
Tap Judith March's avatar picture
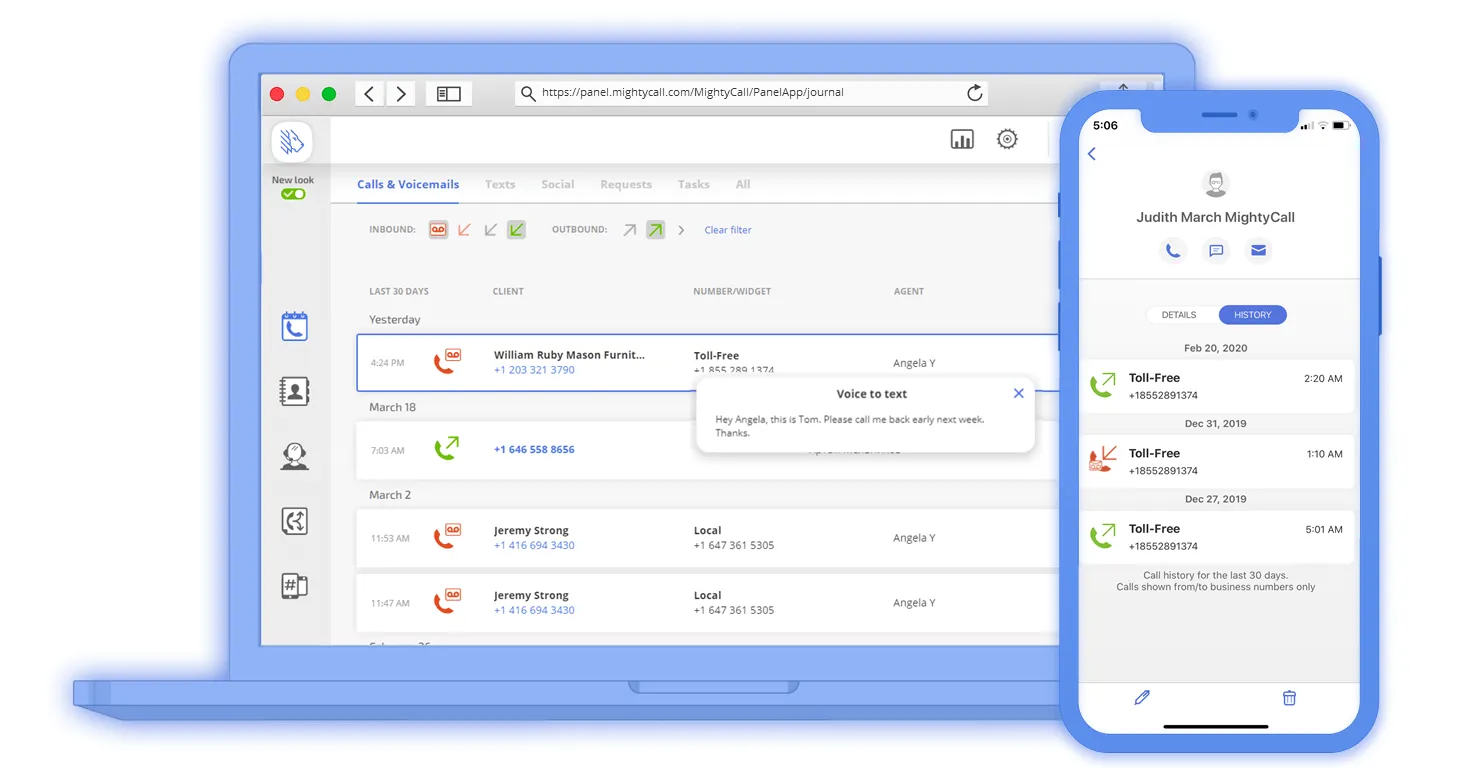[x=1215, y=184]
